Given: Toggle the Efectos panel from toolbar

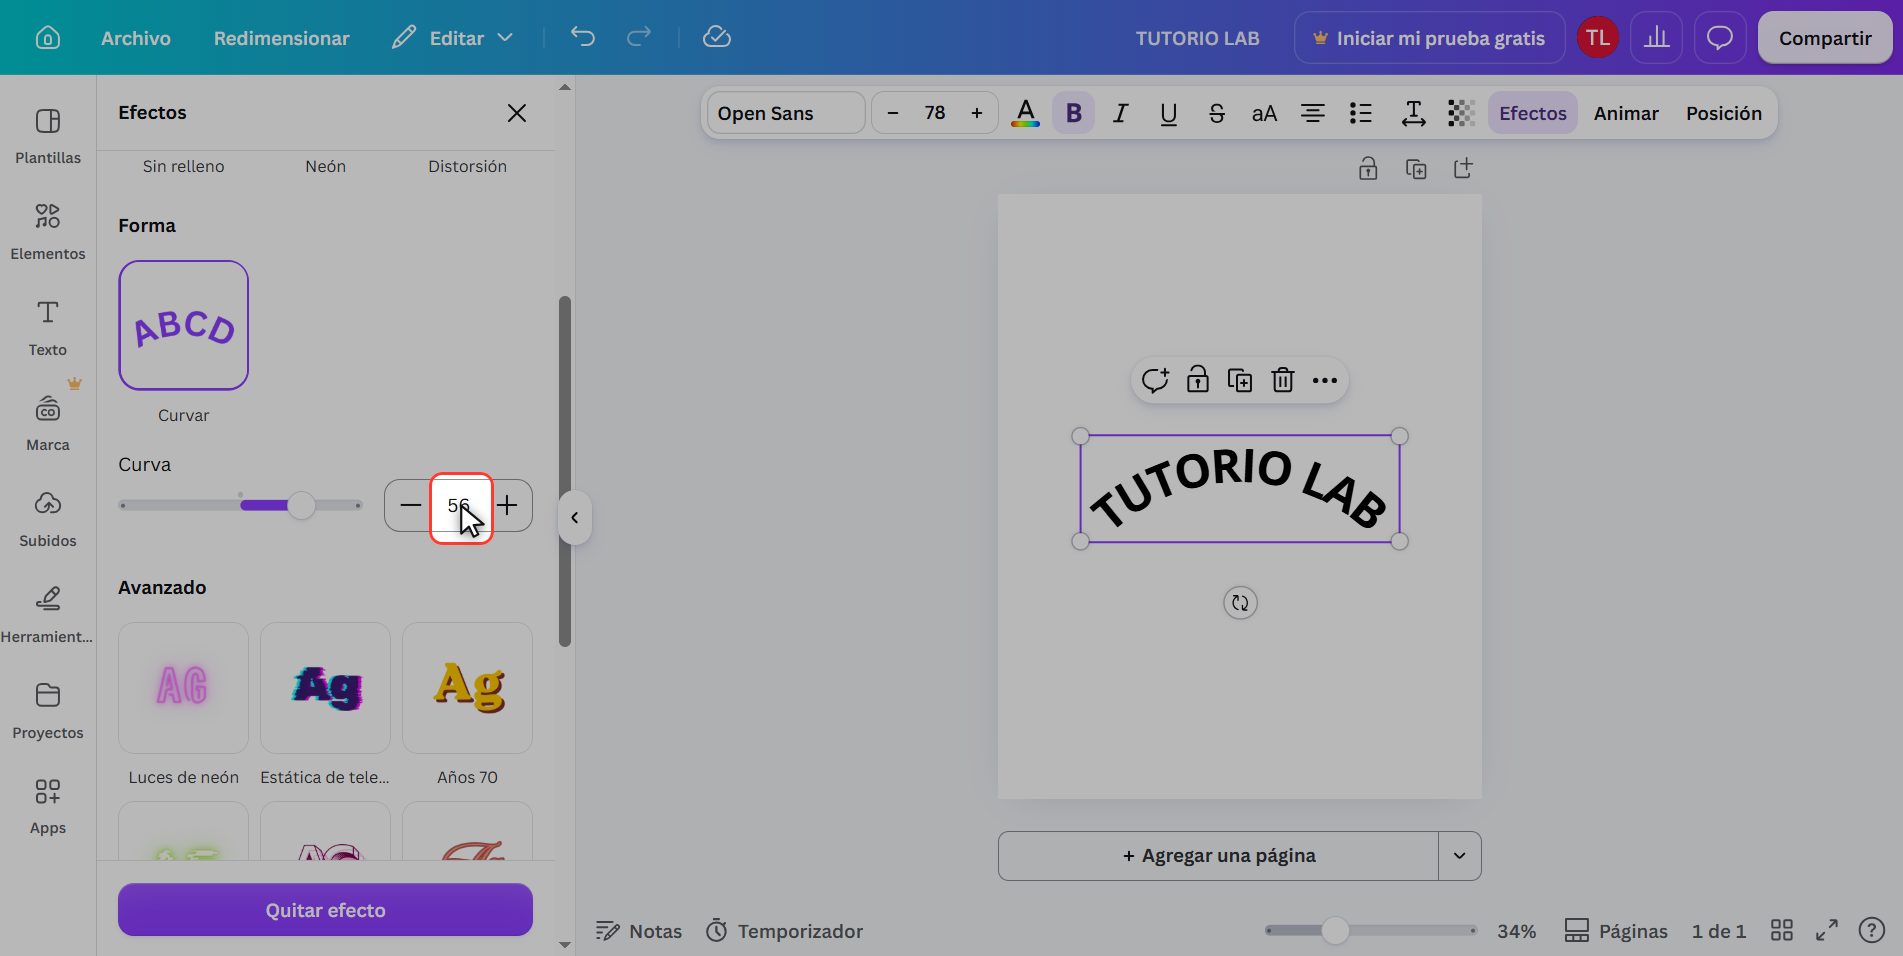Looking at the screenshot, I should 1532,113.
